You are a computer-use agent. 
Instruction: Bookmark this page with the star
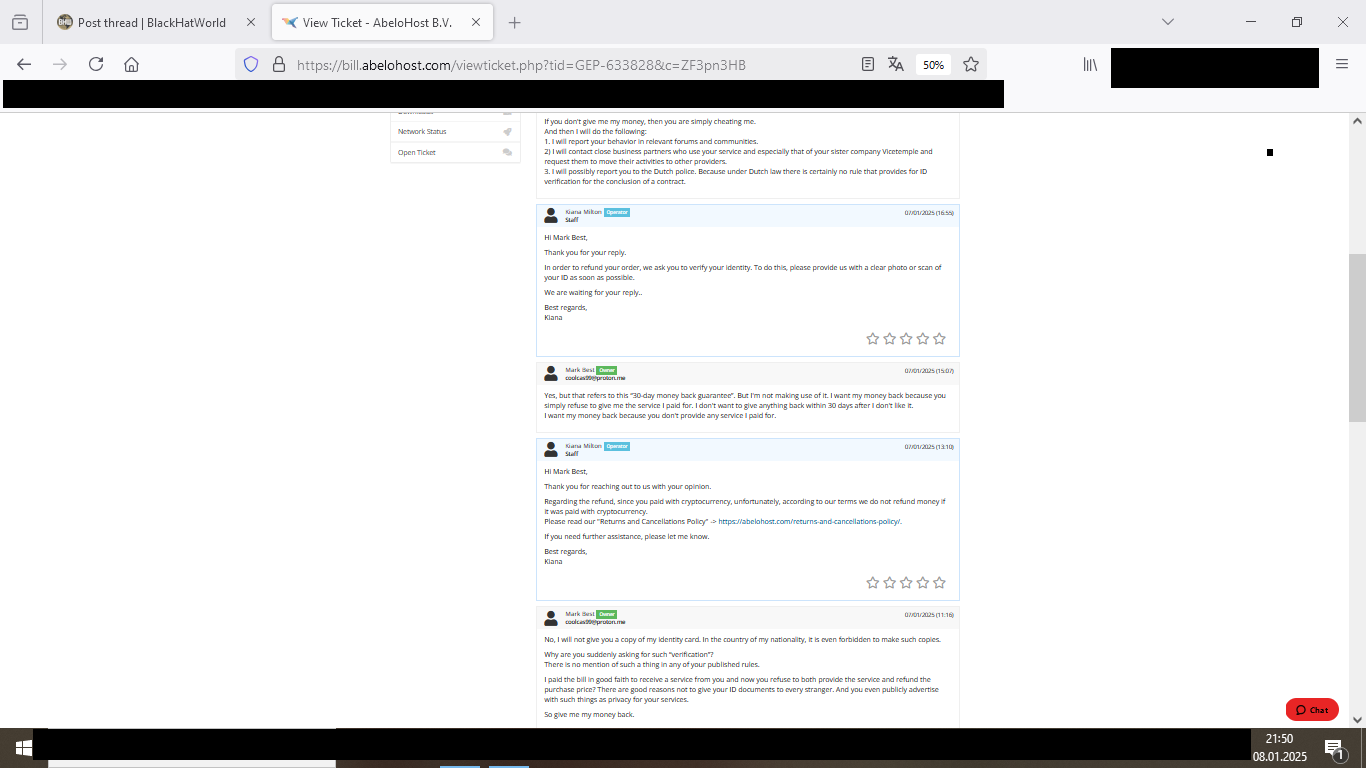click(970, 64)
